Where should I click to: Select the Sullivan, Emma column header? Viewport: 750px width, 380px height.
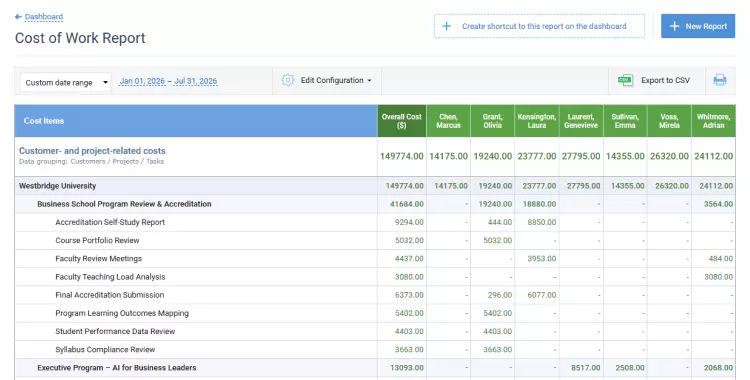625,121
